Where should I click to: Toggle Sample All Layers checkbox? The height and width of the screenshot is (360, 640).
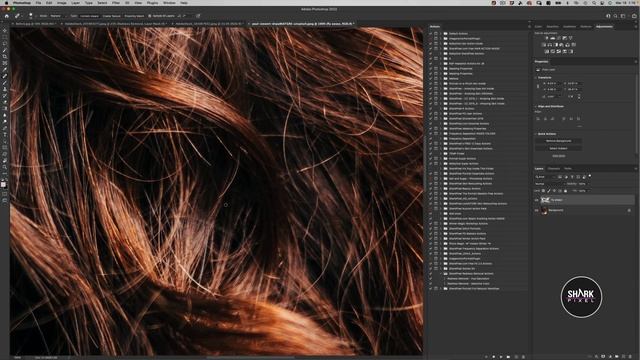click(x=150, y=16)
